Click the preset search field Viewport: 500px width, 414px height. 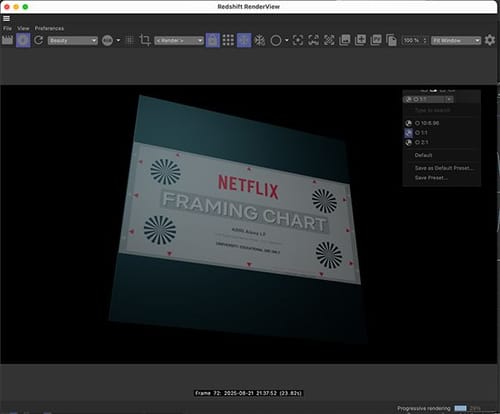pyautogui.click(x=433, y=110)
